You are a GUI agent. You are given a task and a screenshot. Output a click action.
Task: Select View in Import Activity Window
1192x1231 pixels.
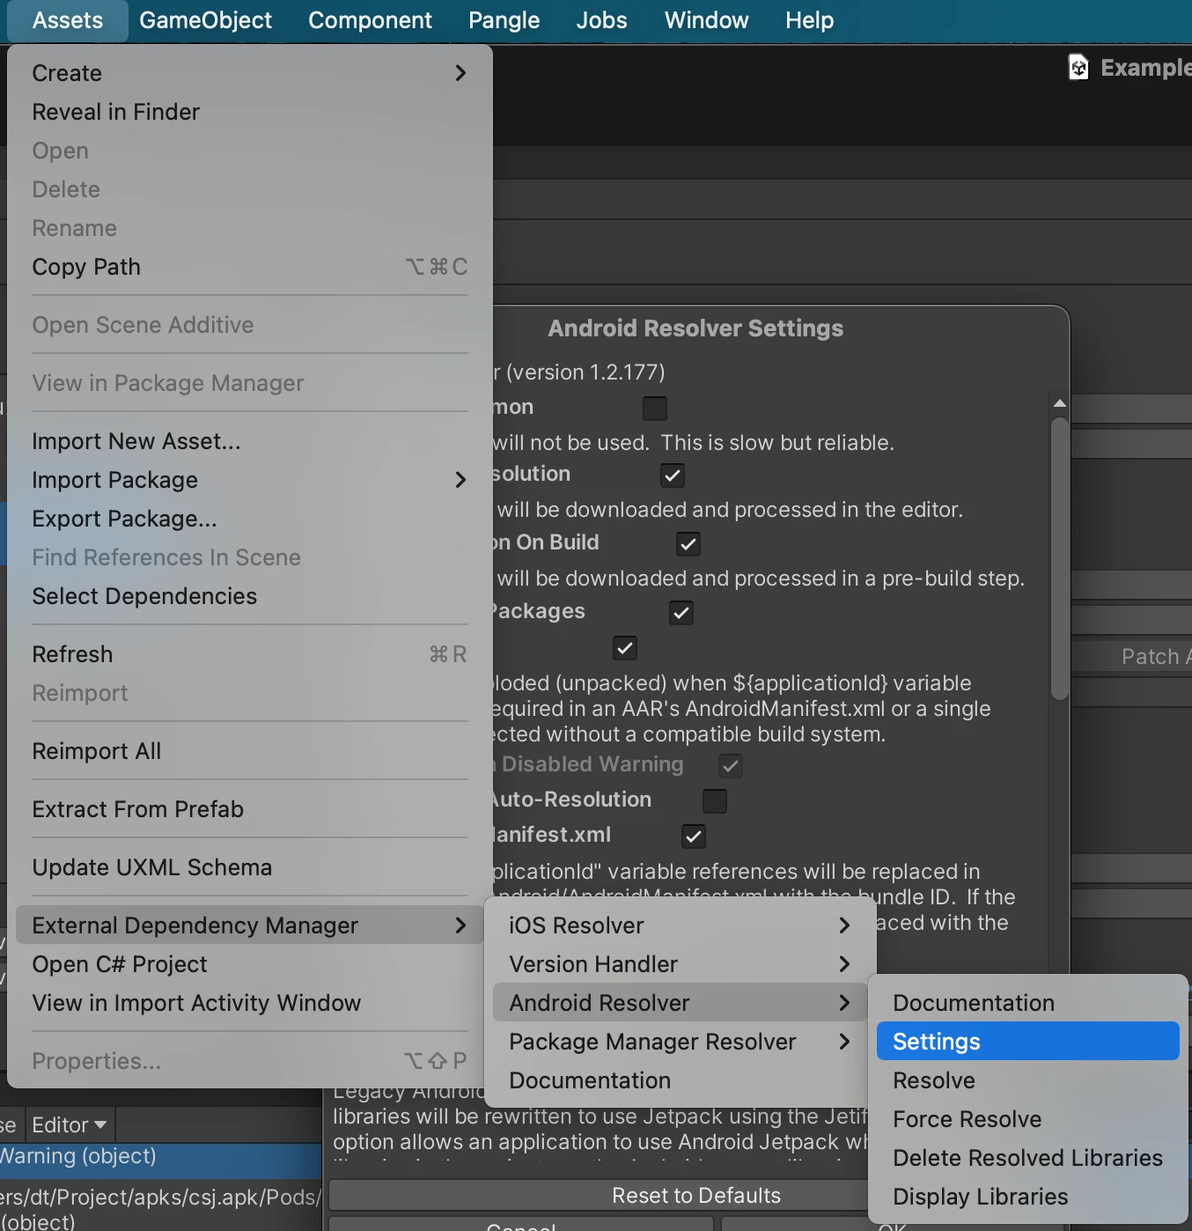pyautogui.click(x=250, y=1003)
